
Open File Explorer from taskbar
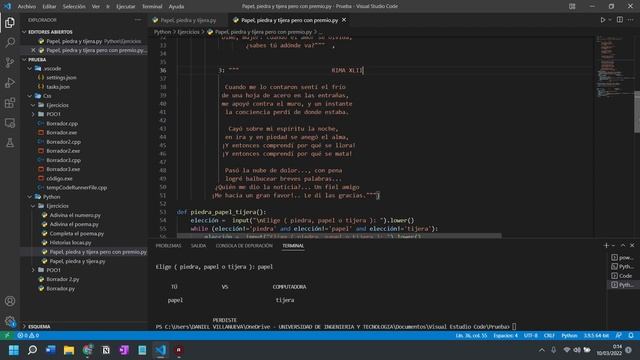click(x=69, y=350)
